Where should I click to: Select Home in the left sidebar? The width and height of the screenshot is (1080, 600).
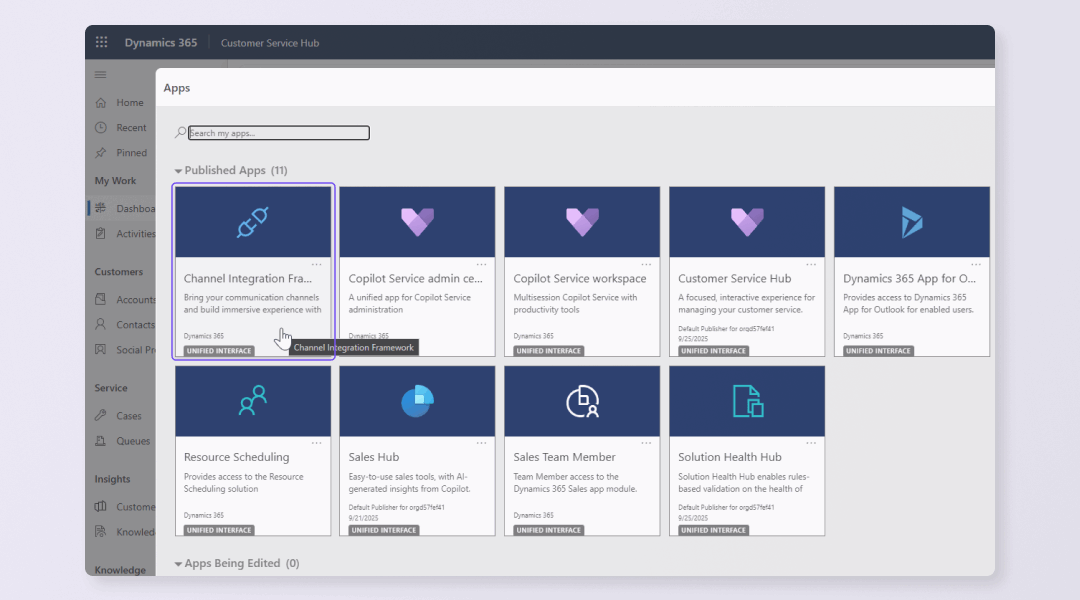129,103
